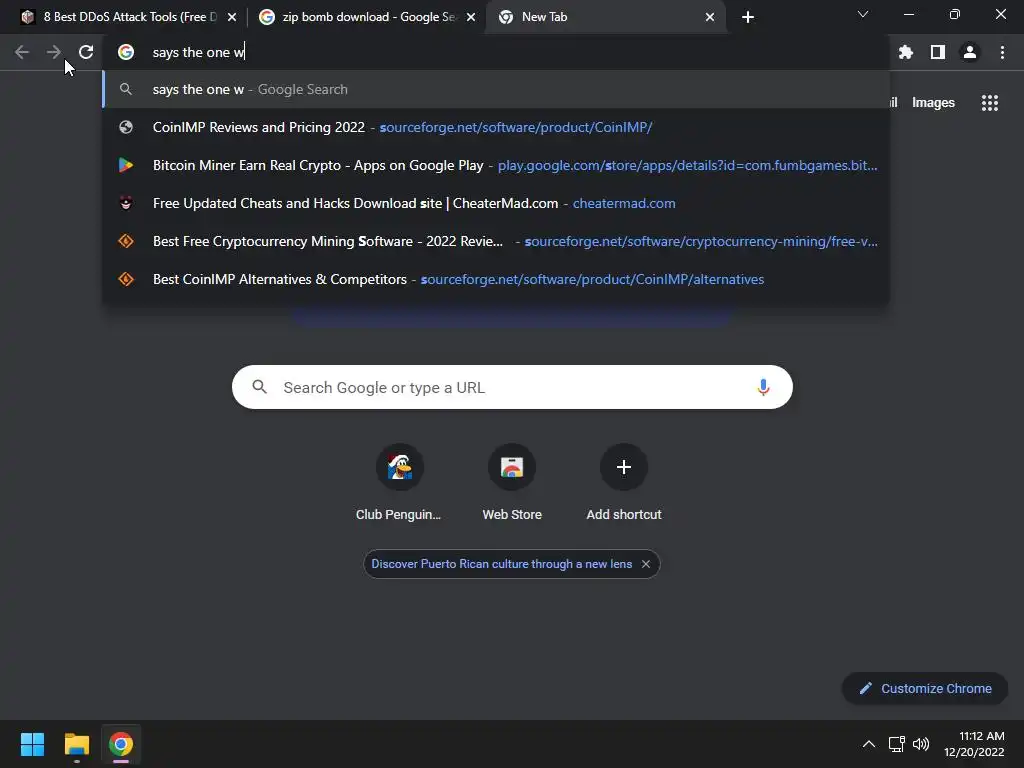Viewport: 1024px width, 768px height.
Task: Choose CheaterMad.com Cheats and Hacks suggestion
Action: tap(496, 203)
